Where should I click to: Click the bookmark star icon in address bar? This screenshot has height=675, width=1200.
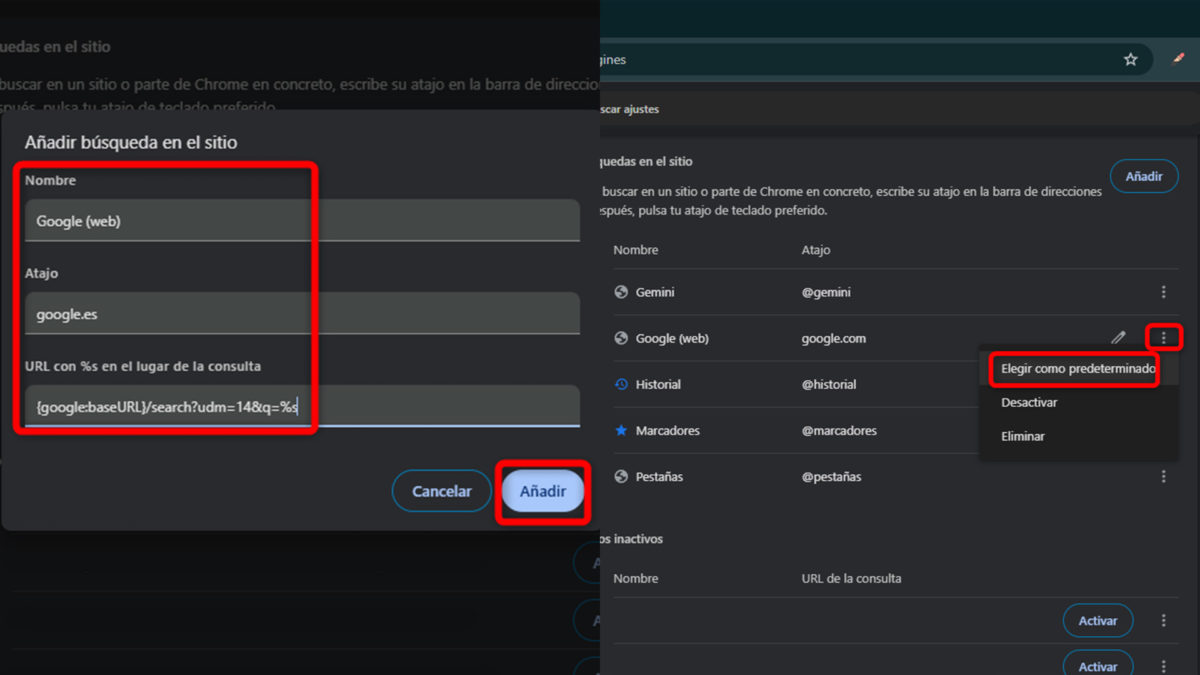1130,60
